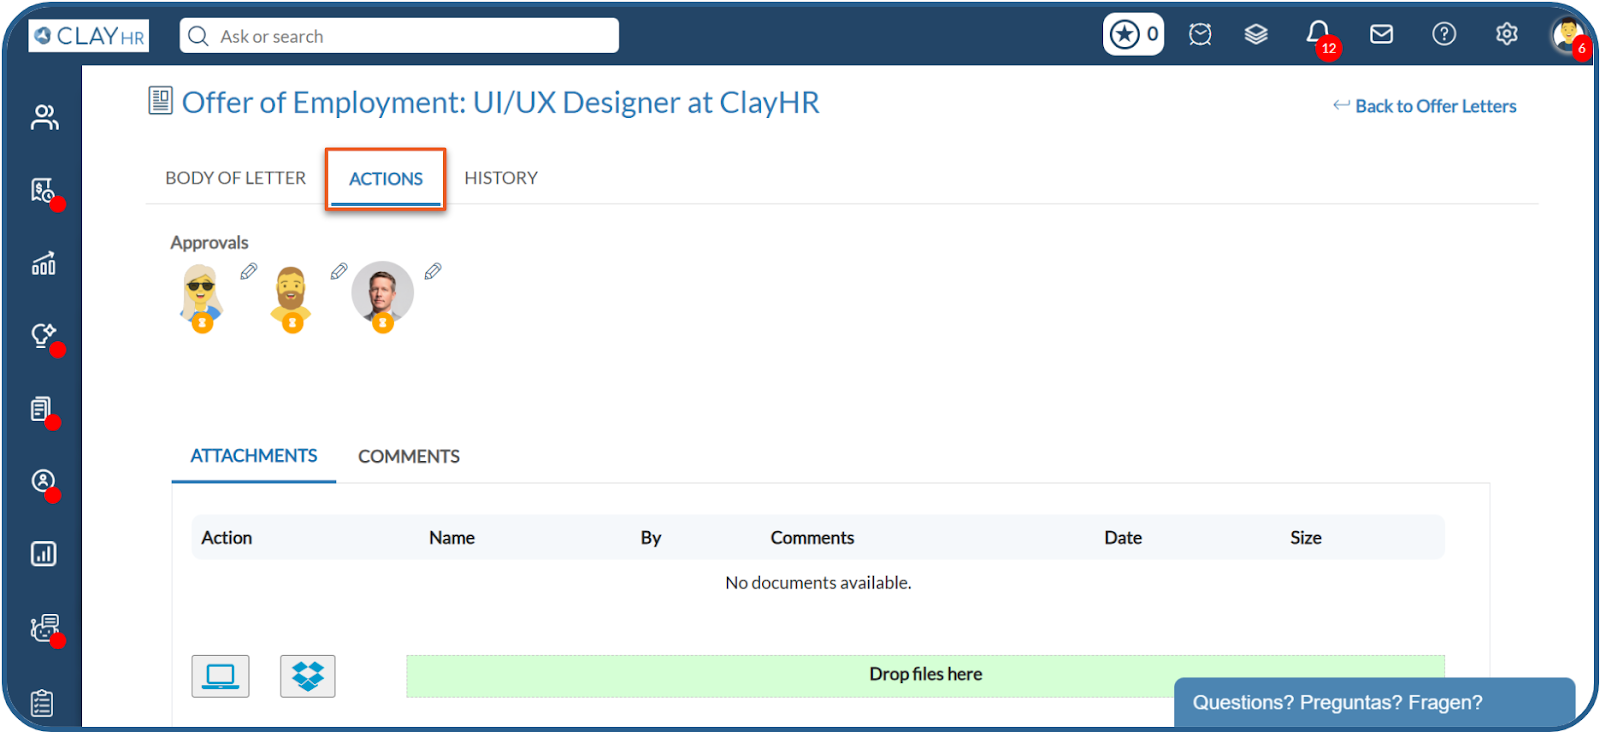This screenshot has width=1600, height=732.
Task: Open the lightbulb ideas sidebar icon
Action: point(44,336)
